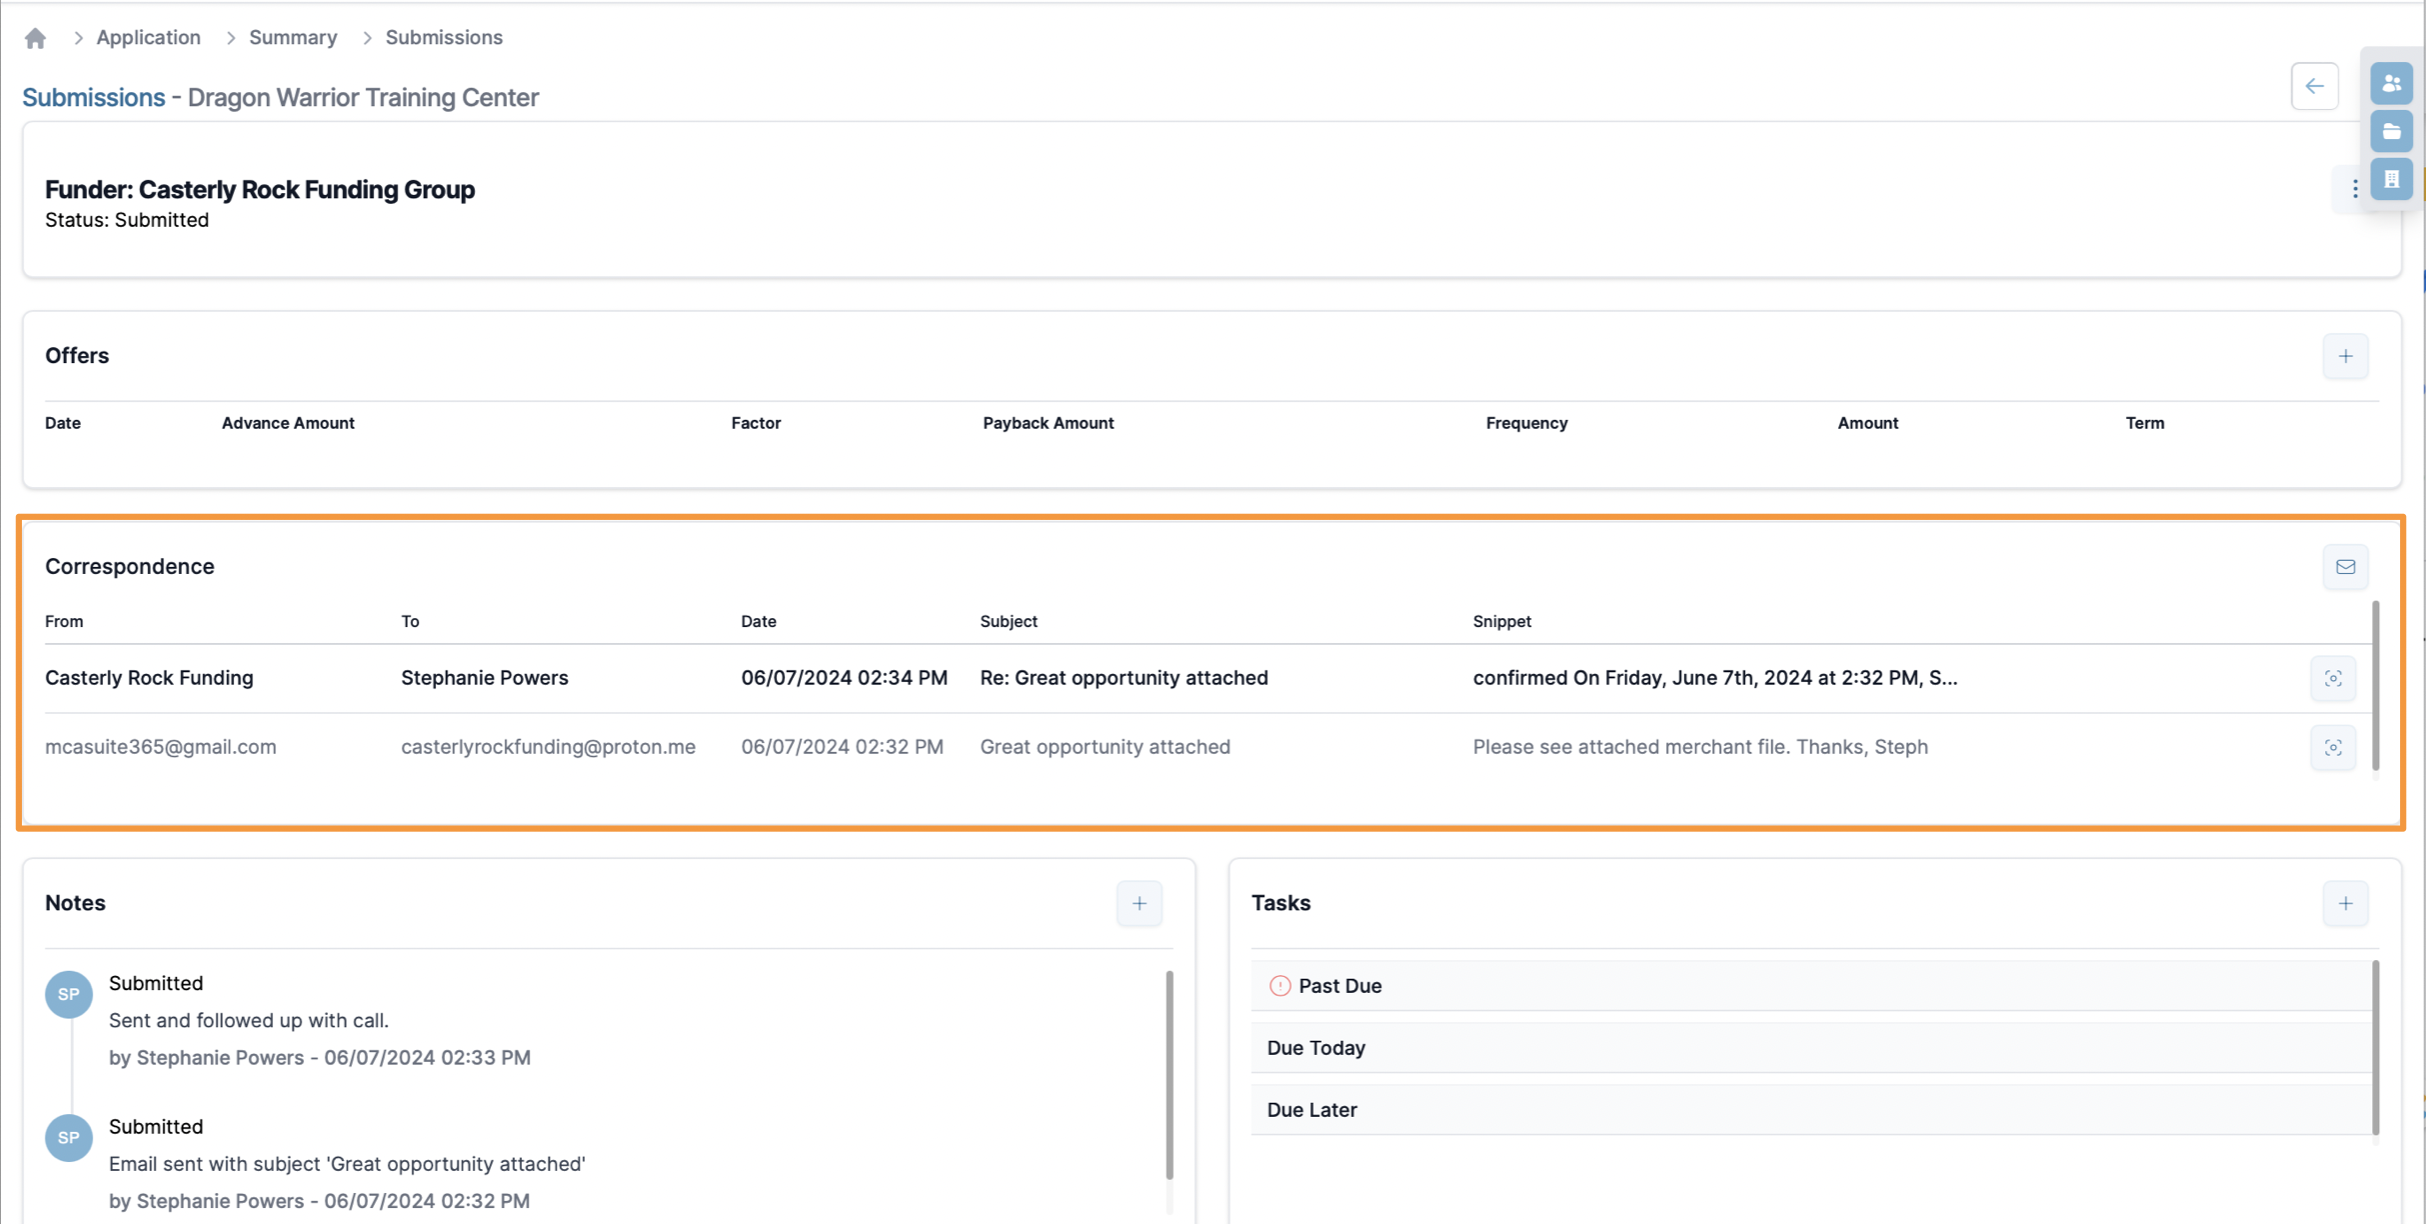The width and height of the screenshot is (2426, 1224).
Task: Open the Re: Great opportunity attached email row
Action: coord(1123,678)
